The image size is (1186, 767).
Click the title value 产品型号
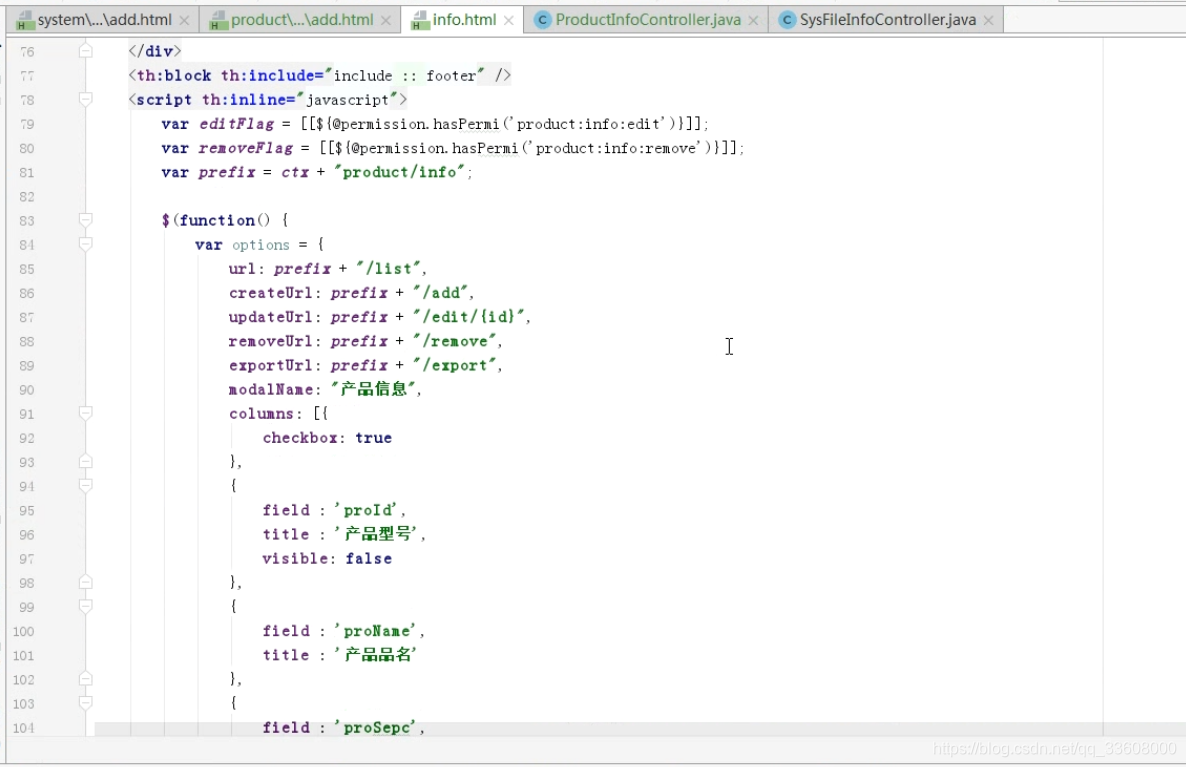pyautogui.click(x=377, y=535)
